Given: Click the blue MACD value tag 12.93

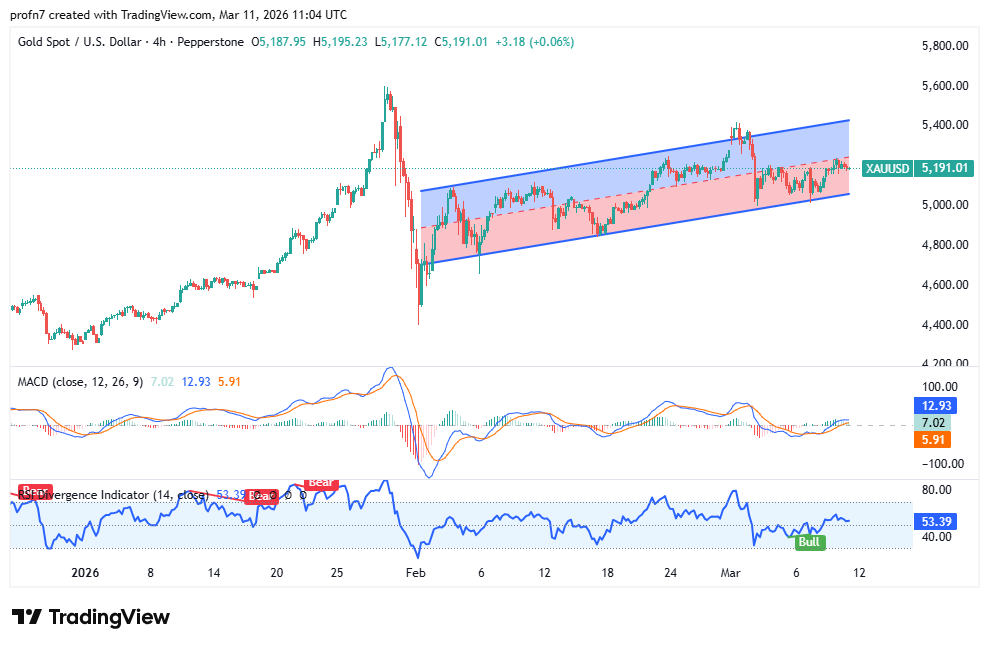Looking at the screenshot, I should [x=936, y=406].
